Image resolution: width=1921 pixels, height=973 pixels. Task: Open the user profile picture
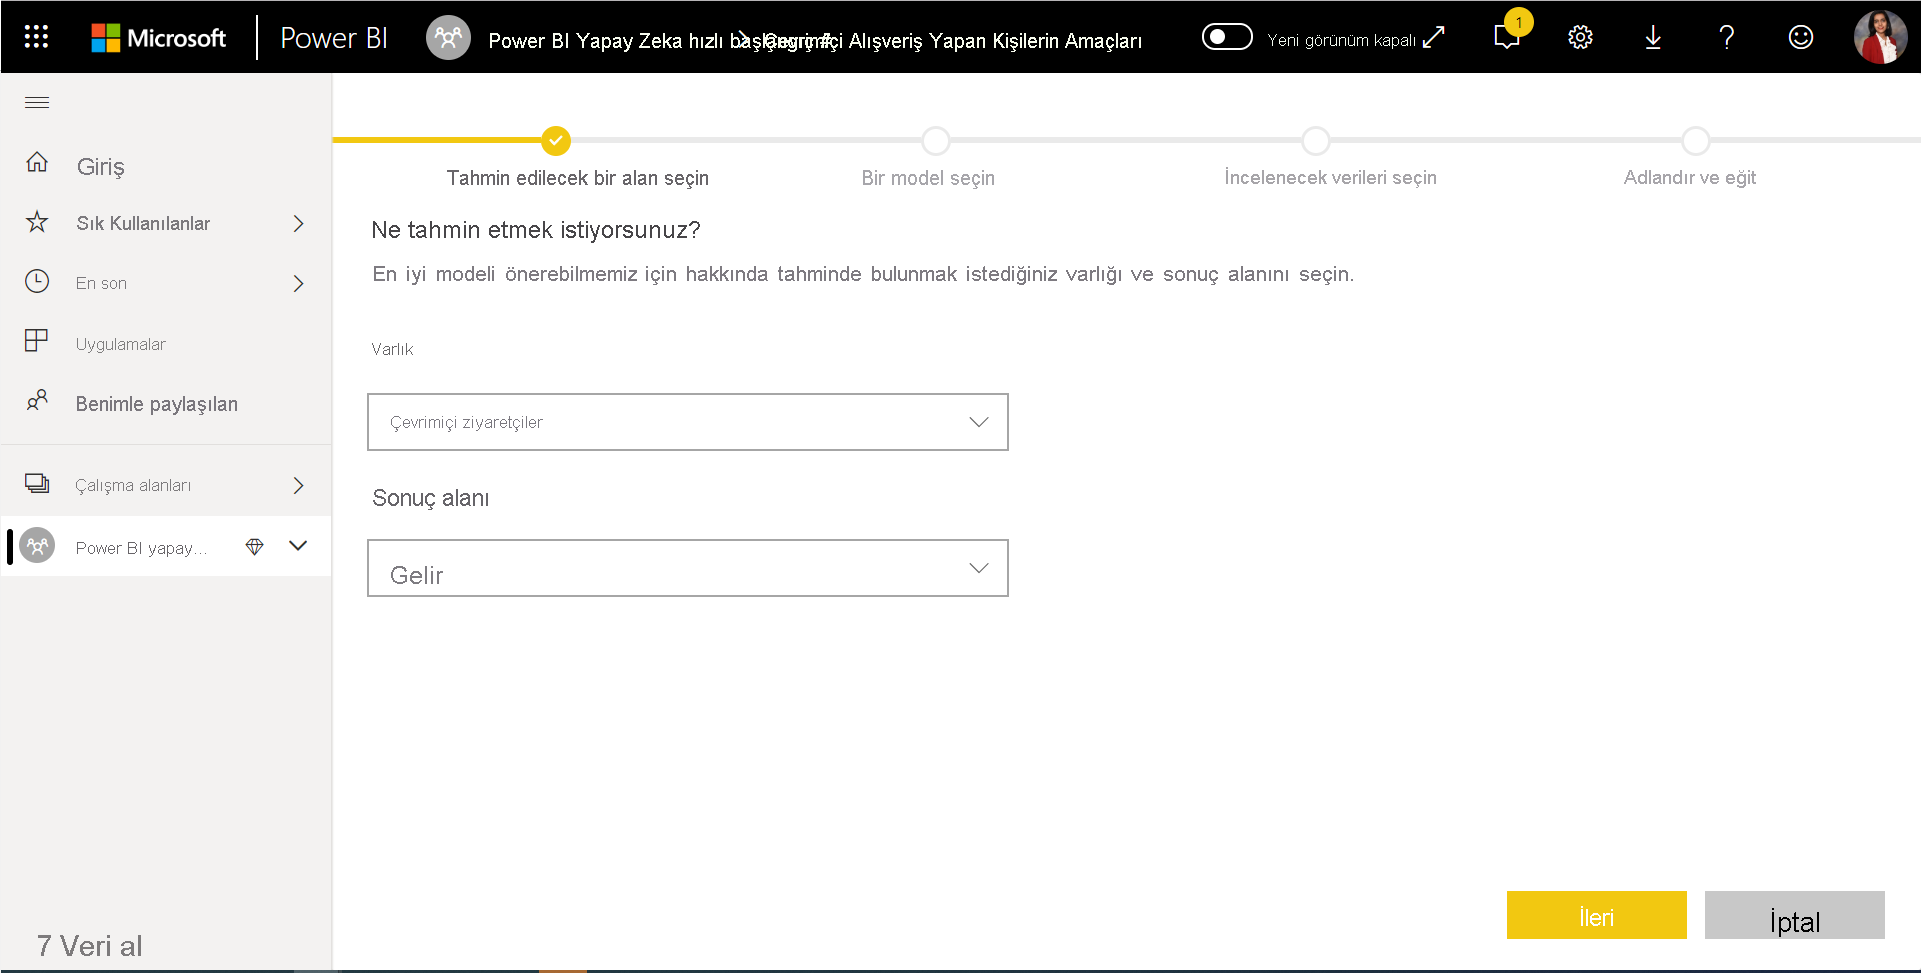click(x=1880, y=37)
